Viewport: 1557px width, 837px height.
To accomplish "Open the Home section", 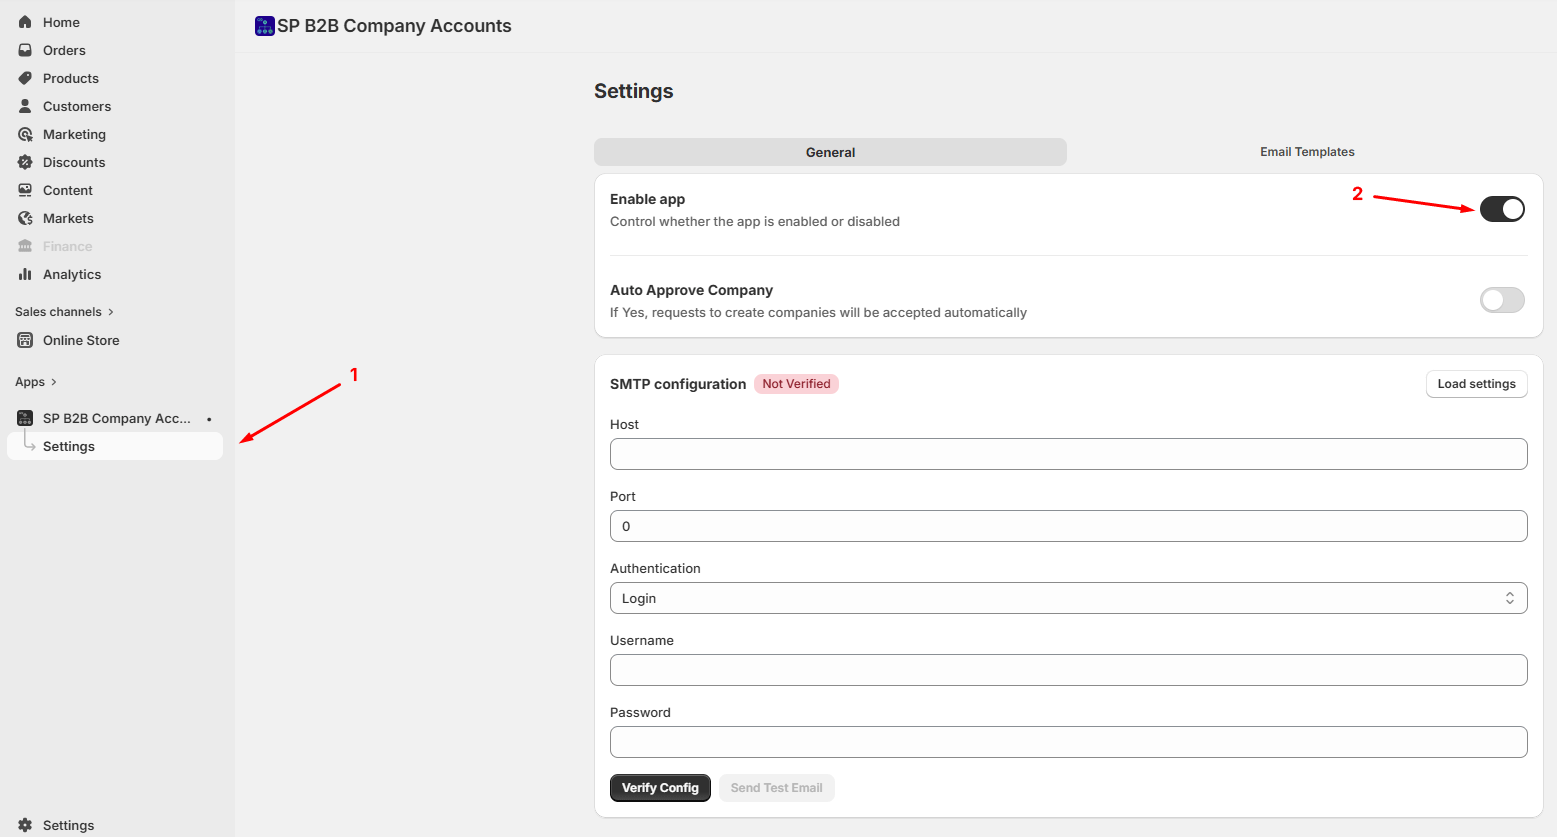I will coord(60,21).
